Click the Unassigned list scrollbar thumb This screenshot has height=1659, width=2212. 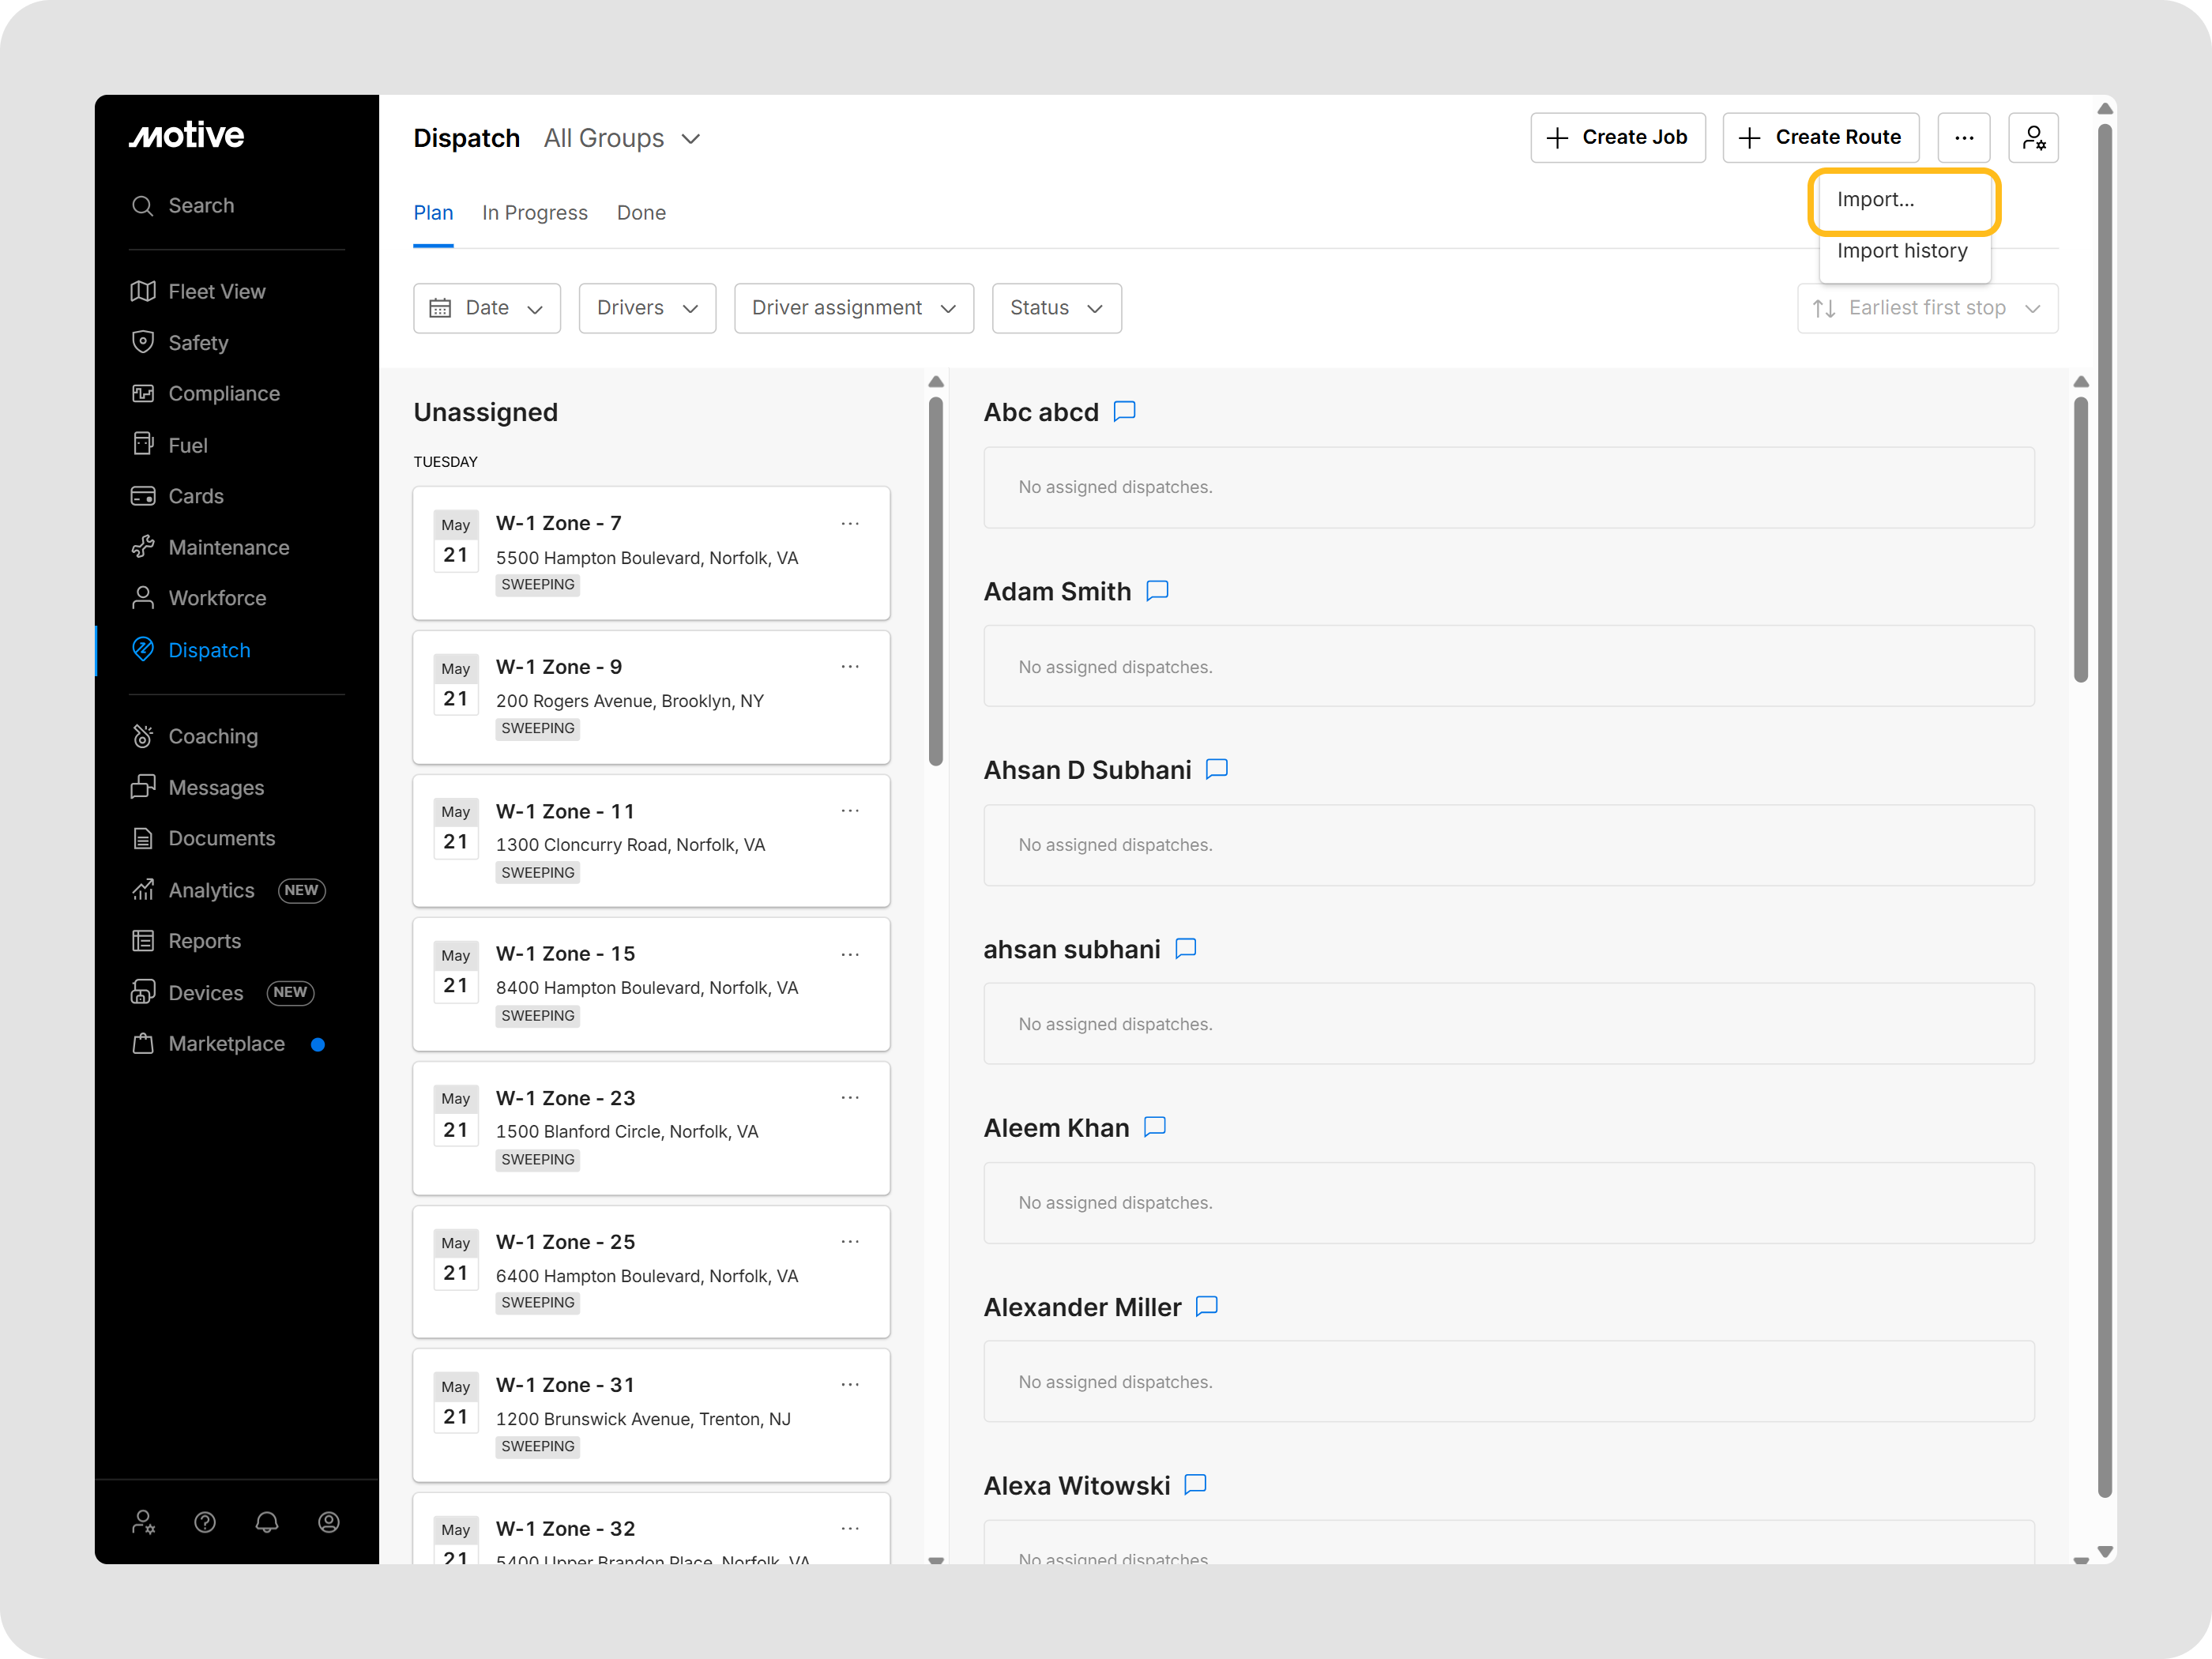(x=936, y=580)
